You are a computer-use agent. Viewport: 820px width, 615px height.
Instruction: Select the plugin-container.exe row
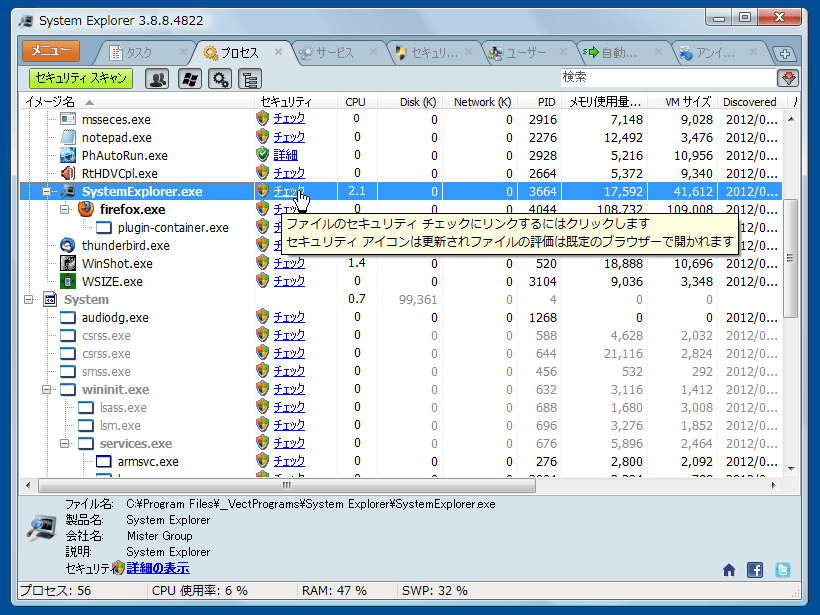click(x=401, y=227)
